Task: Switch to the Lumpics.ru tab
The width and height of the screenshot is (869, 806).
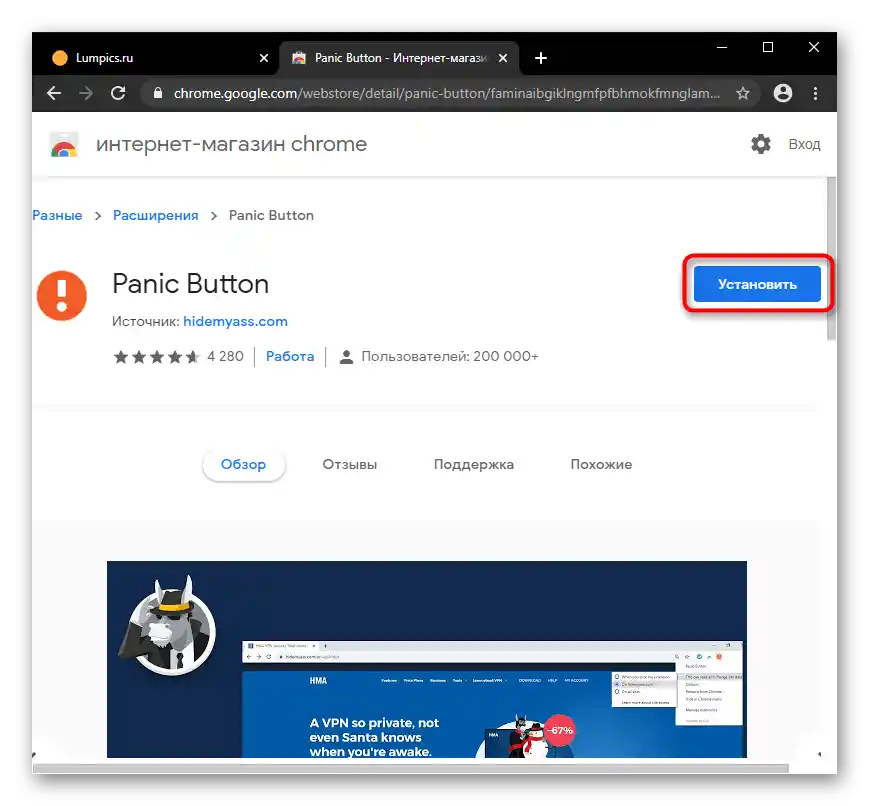Action: coord(156,58)
